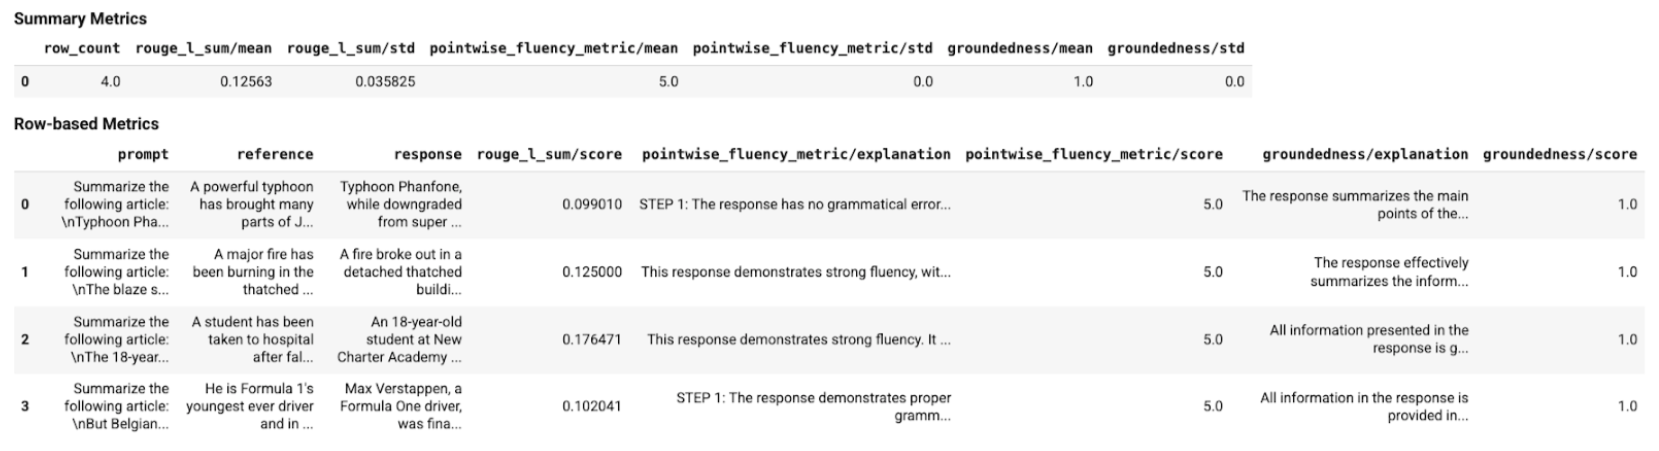Viewport: 1659px width, 451px height.
Task: Select the reference column header
Action: pyautogui.click(x=275, y=154)
